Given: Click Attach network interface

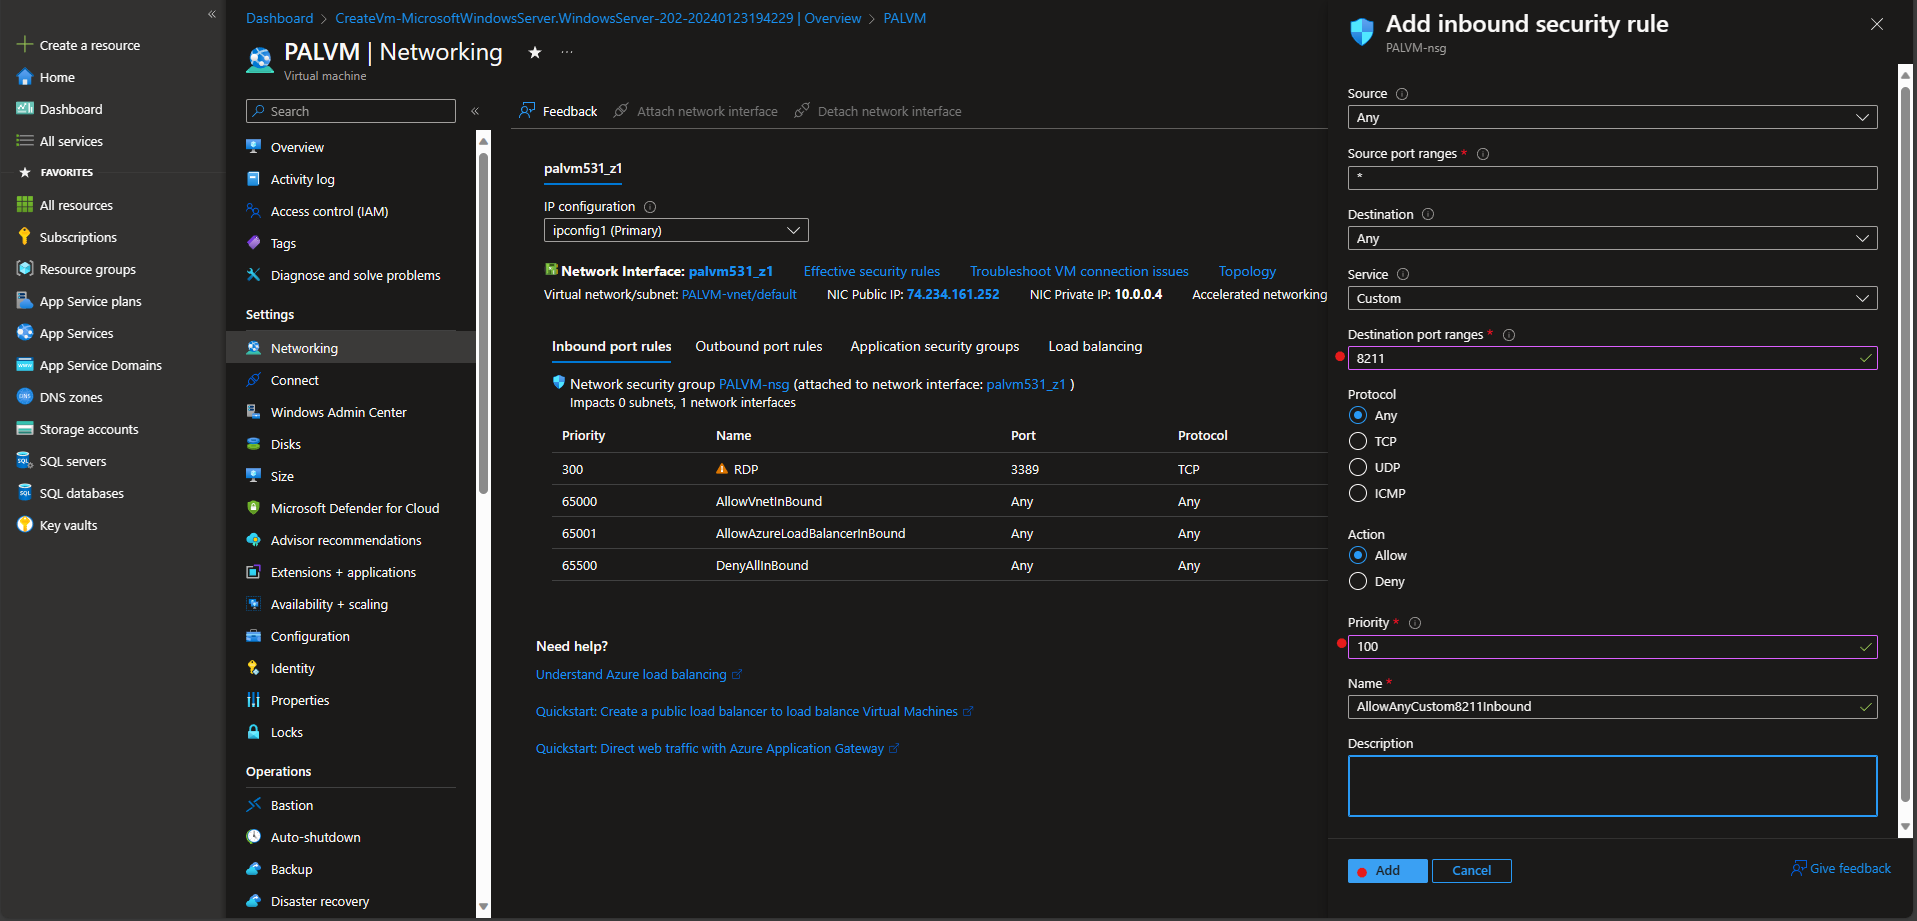Looking at the screenshot, I should 696,111.
